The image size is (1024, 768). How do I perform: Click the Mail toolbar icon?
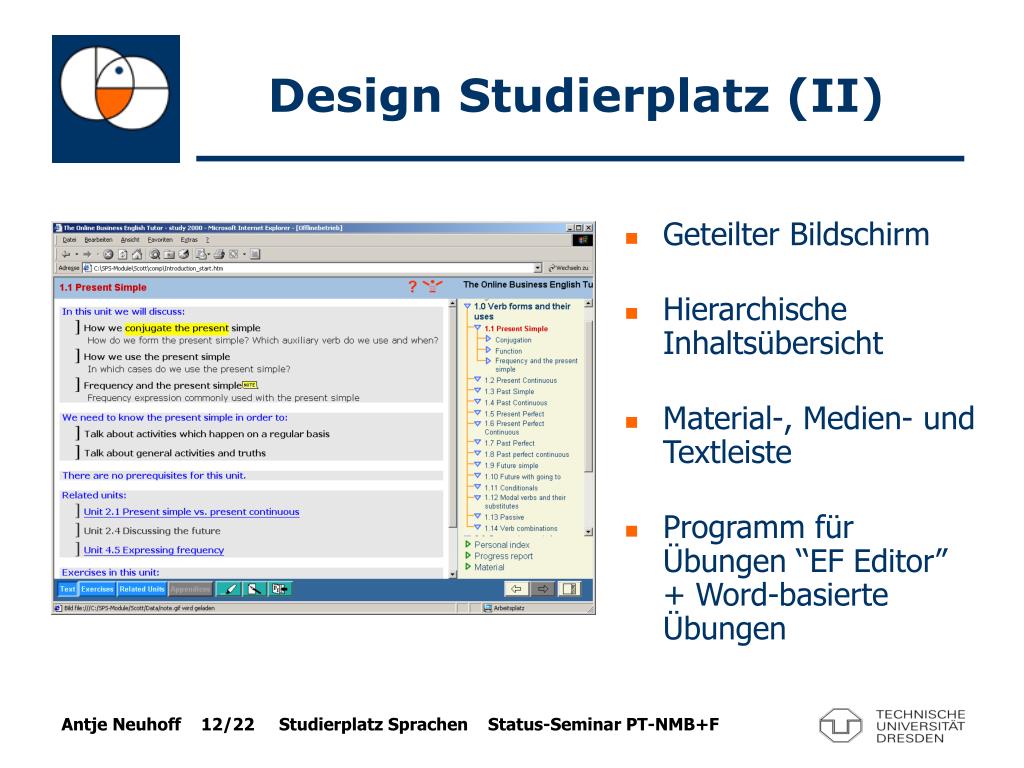point(204,254)
